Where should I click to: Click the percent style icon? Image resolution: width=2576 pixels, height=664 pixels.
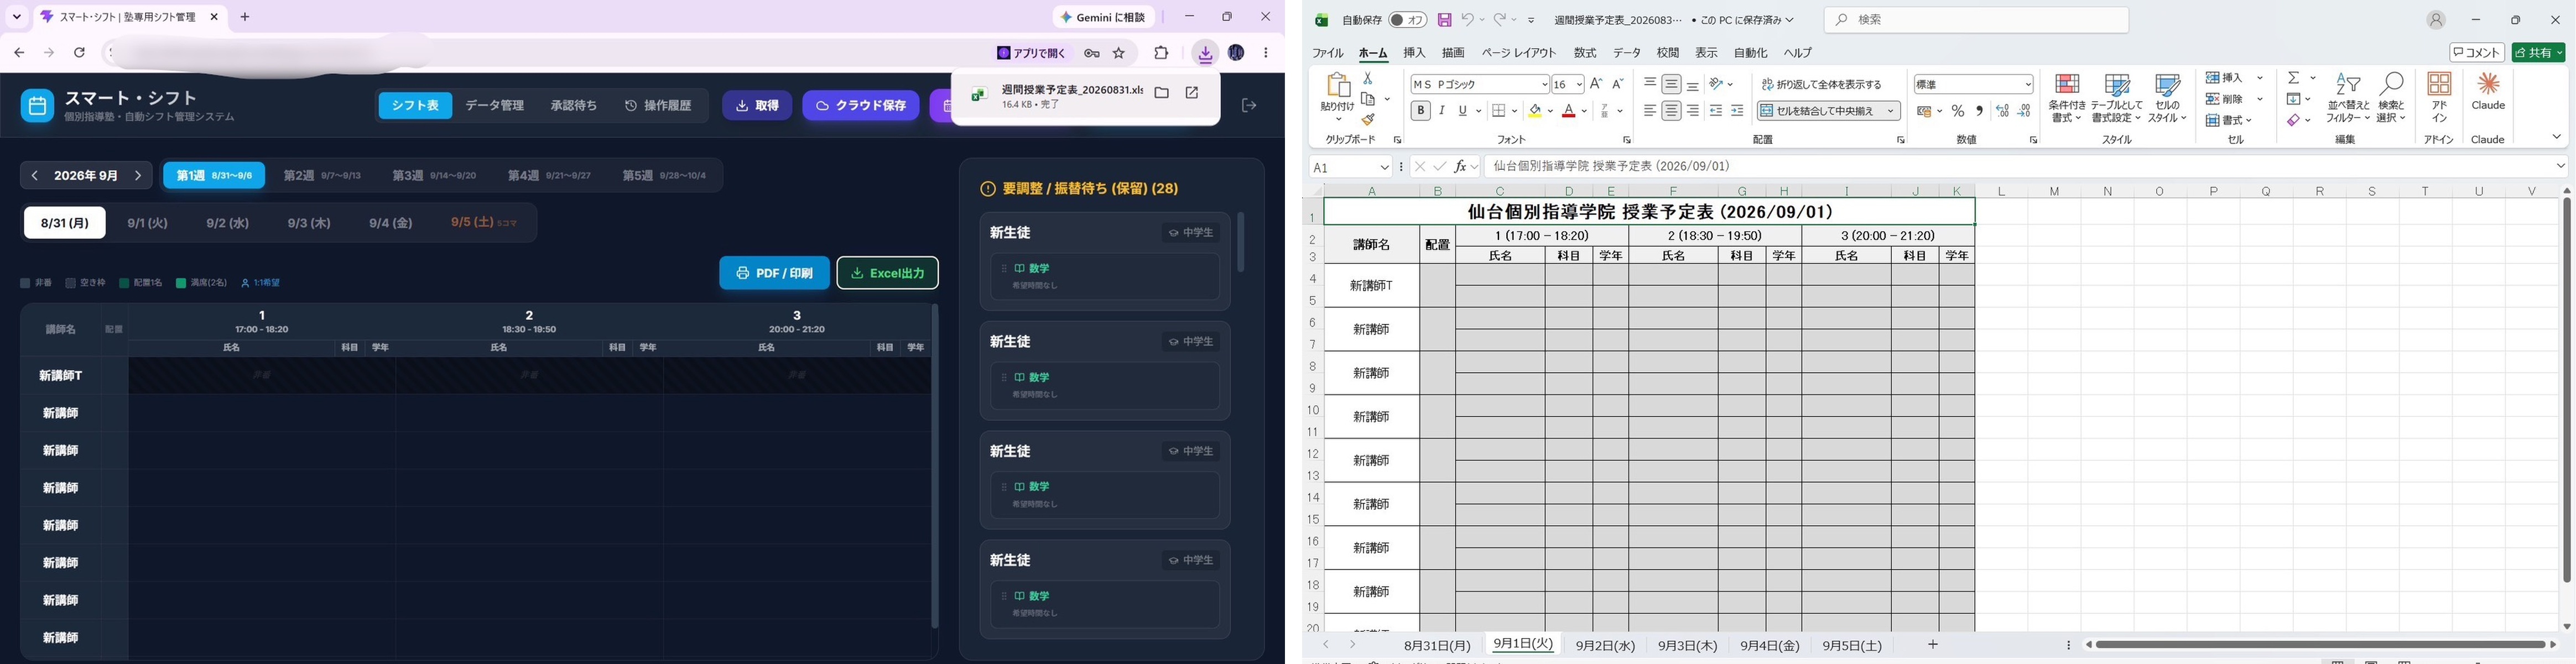pos(1958,111)
